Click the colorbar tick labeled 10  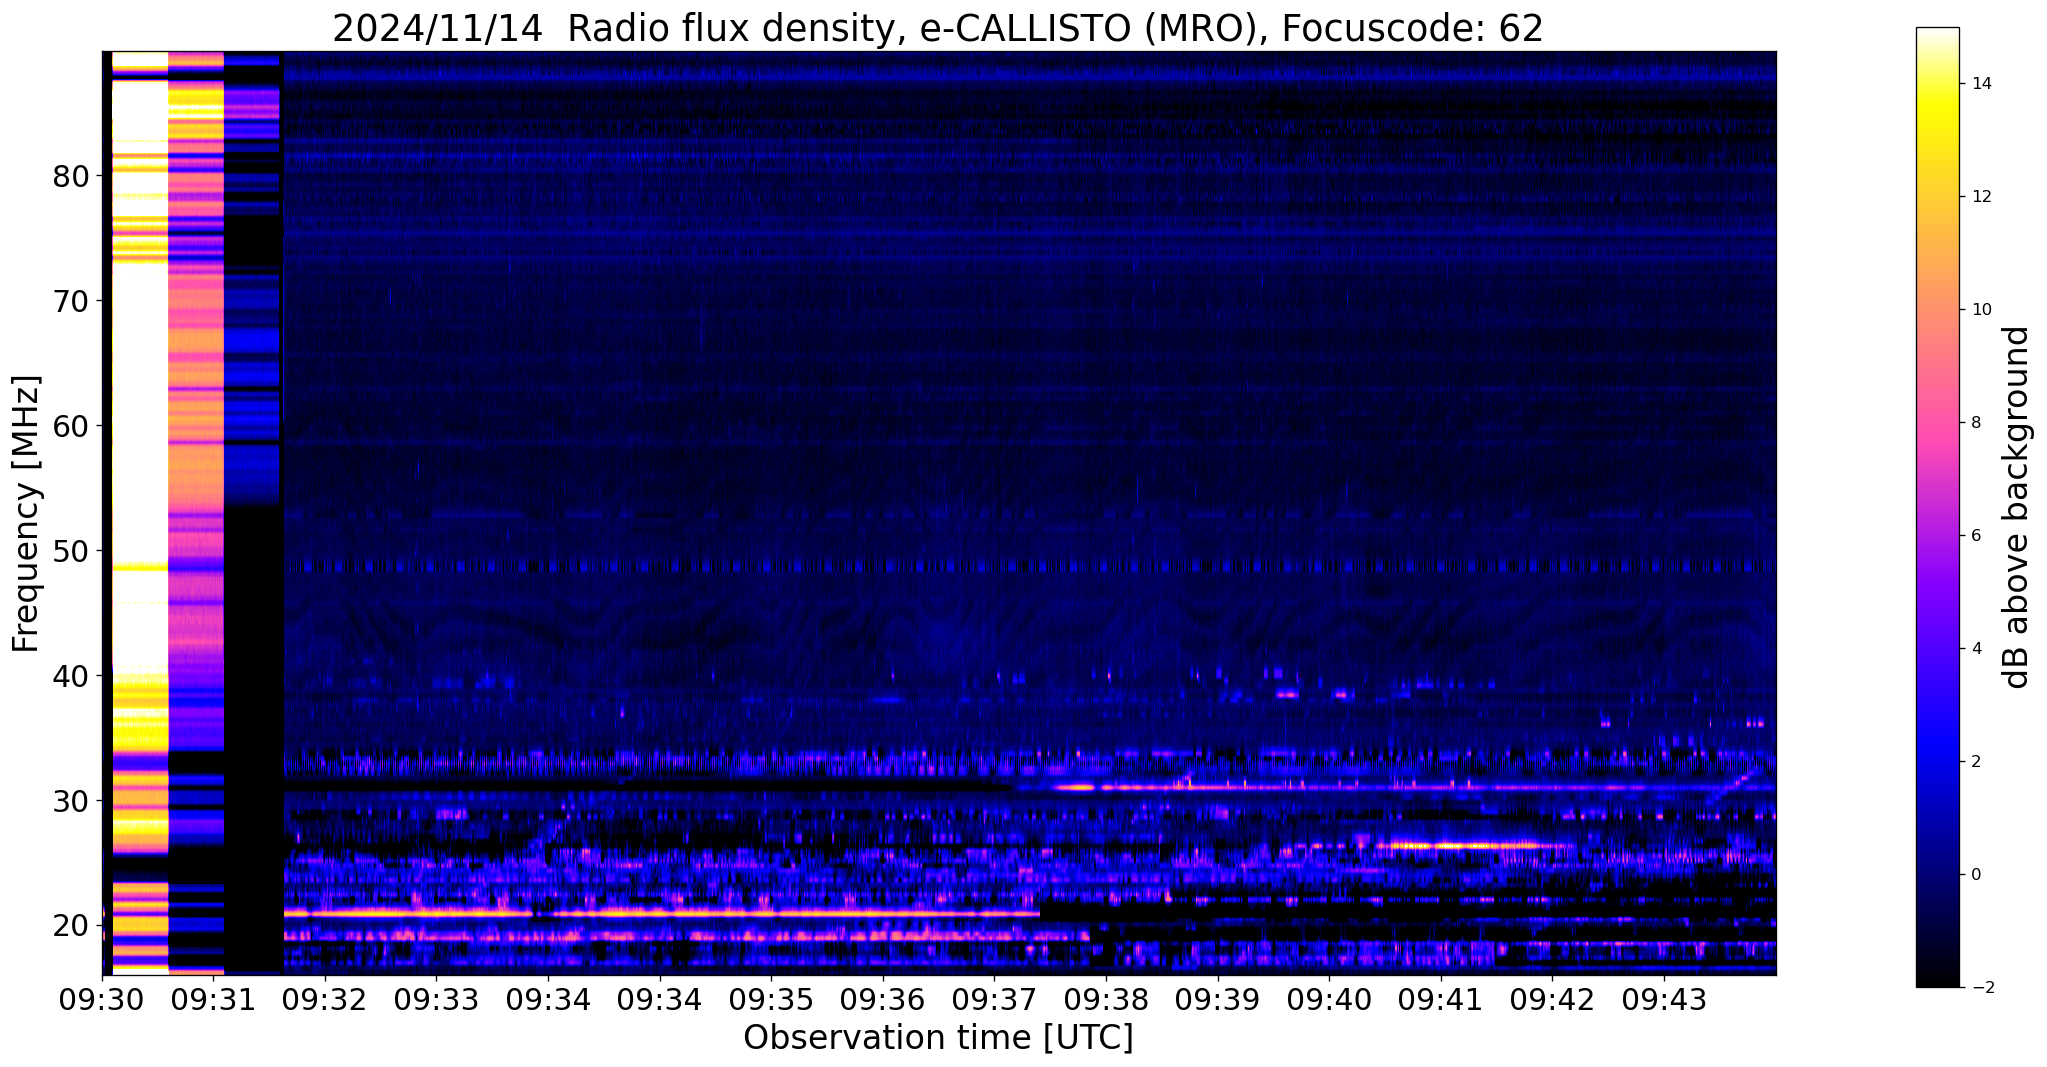coord(1981,310)
